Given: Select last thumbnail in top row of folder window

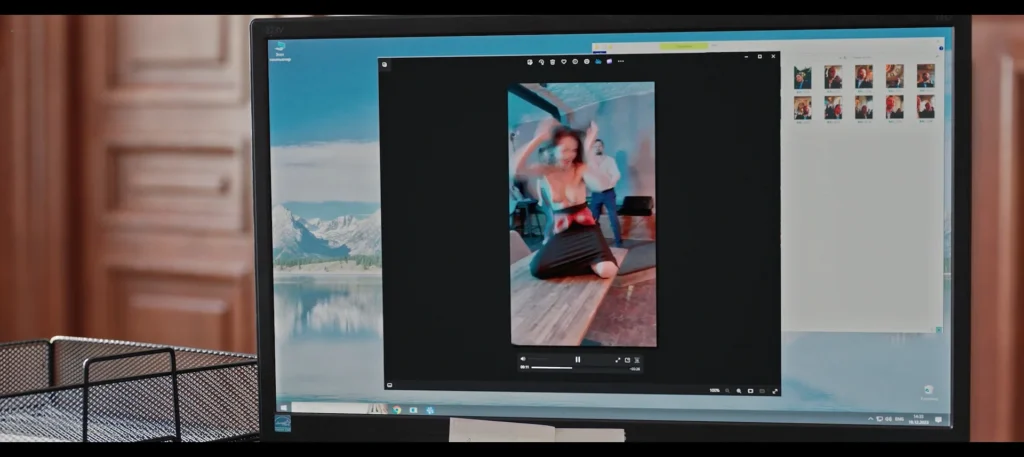Looking at the screenshot, I should pyautogui.click(x=925, y=75).
